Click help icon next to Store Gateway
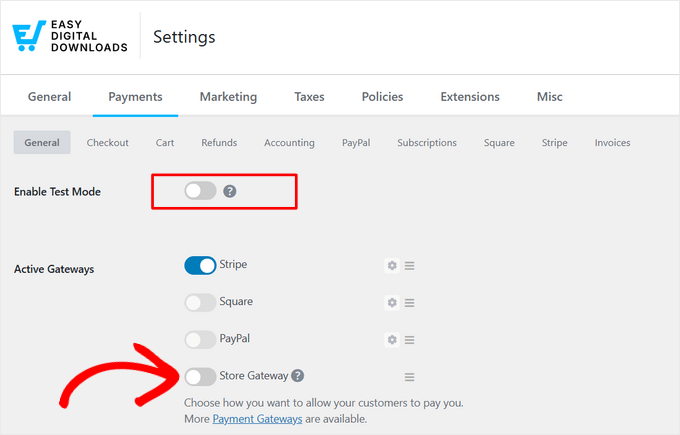Screen dimensions: 680x435 298,376
